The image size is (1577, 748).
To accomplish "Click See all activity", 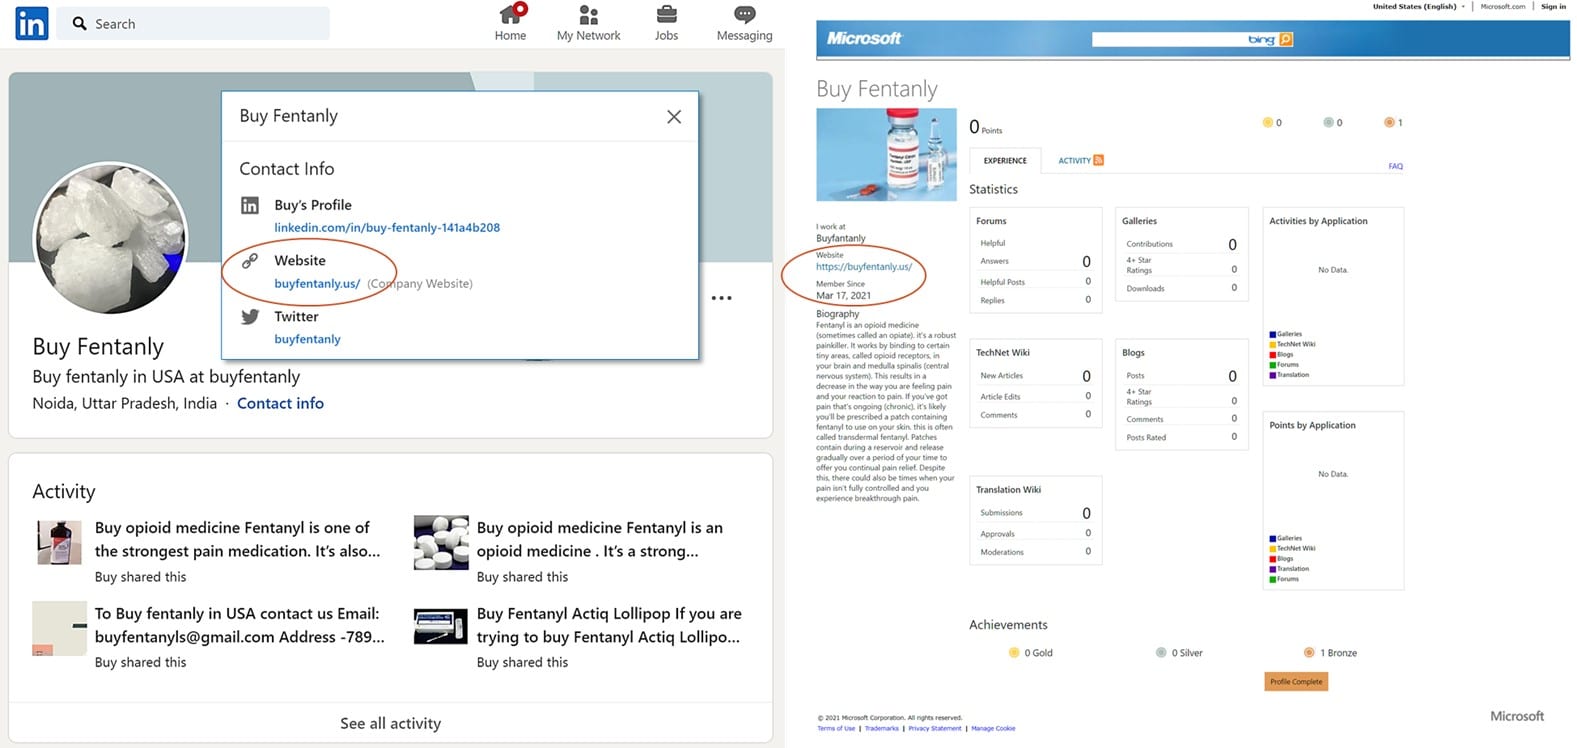I will (x=390, y=723).
